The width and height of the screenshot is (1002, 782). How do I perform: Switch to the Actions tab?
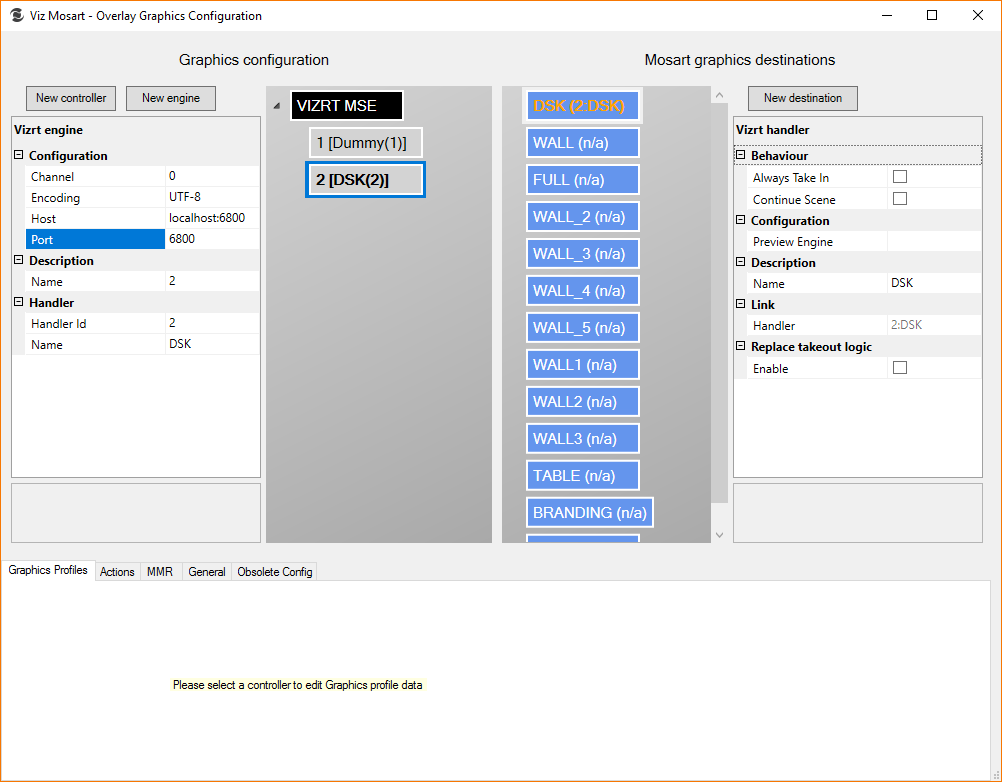[x=117, y=572]
